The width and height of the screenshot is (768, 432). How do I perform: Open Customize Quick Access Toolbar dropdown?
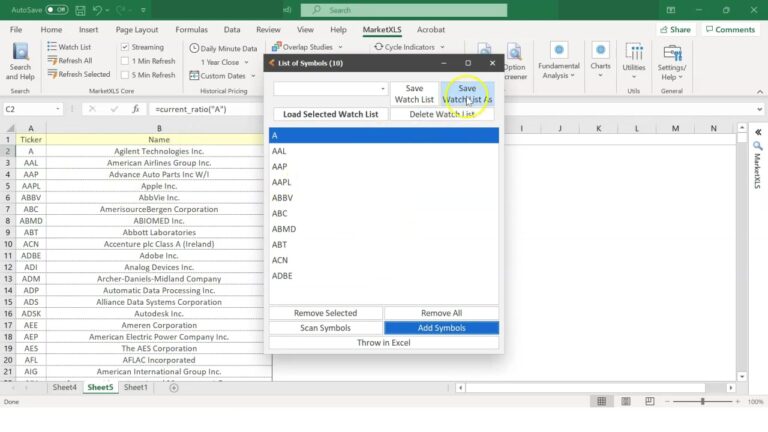[x=143, y=10]
